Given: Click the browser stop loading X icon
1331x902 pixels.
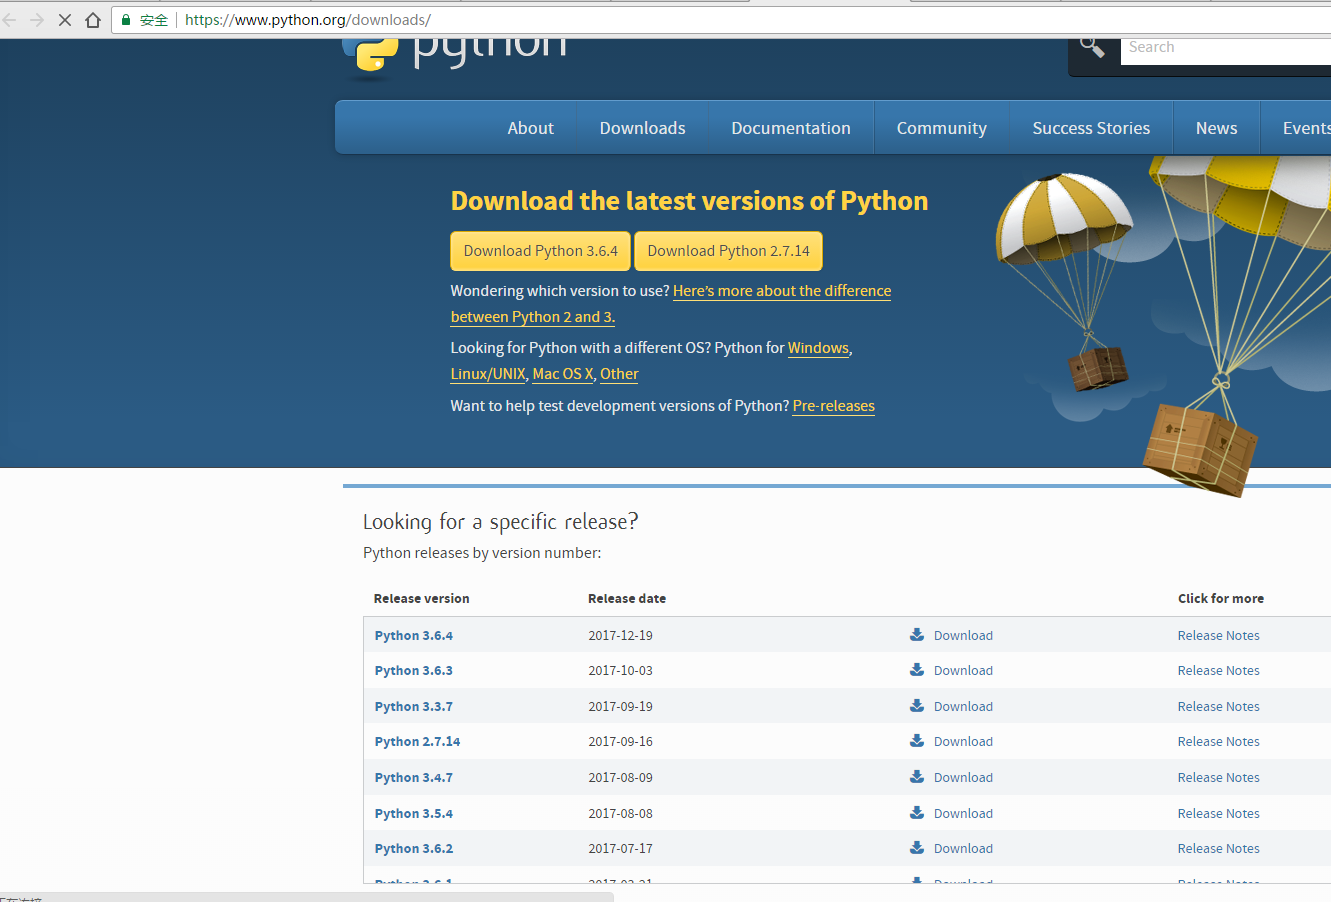Looking at the screenshot, I should click(65, 20).
